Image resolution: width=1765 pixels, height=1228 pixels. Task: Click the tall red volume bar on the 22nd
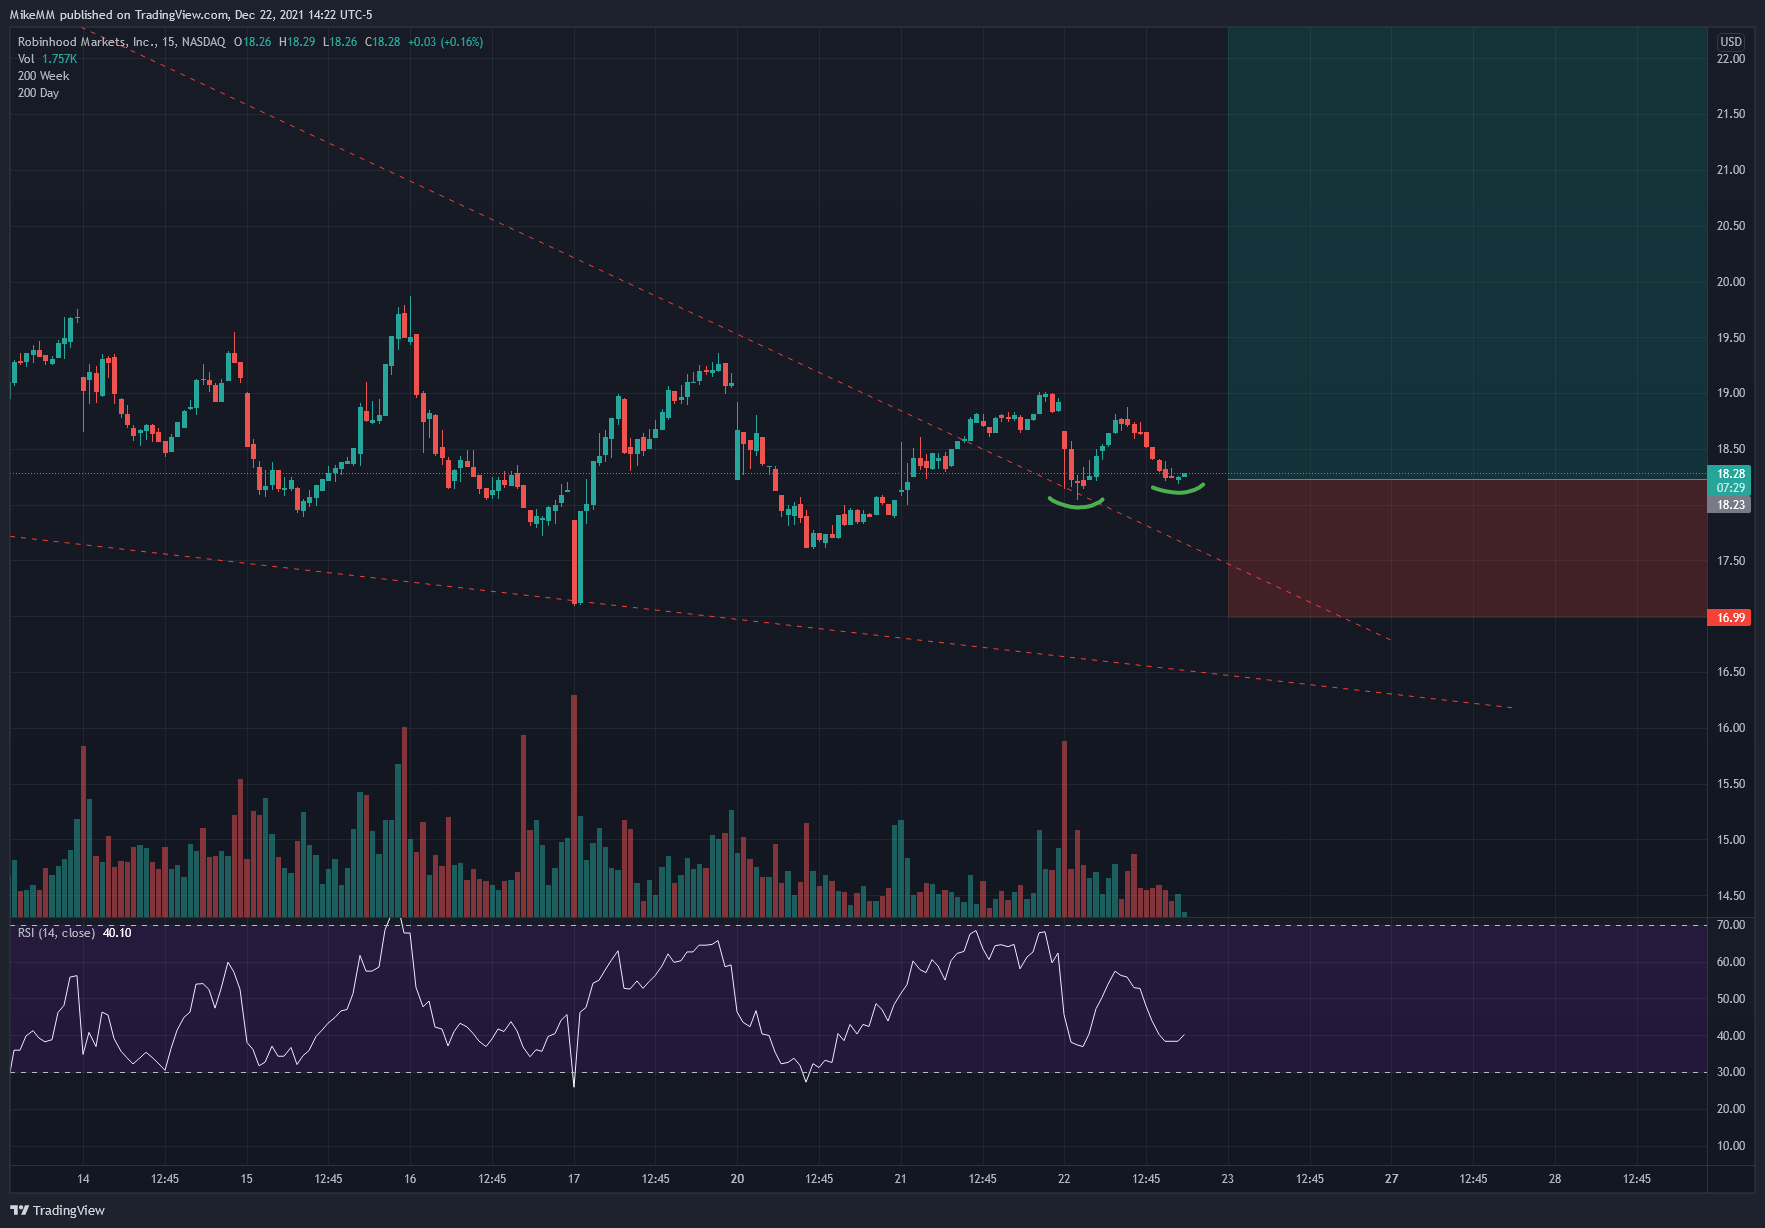(x=1064, y=829)
